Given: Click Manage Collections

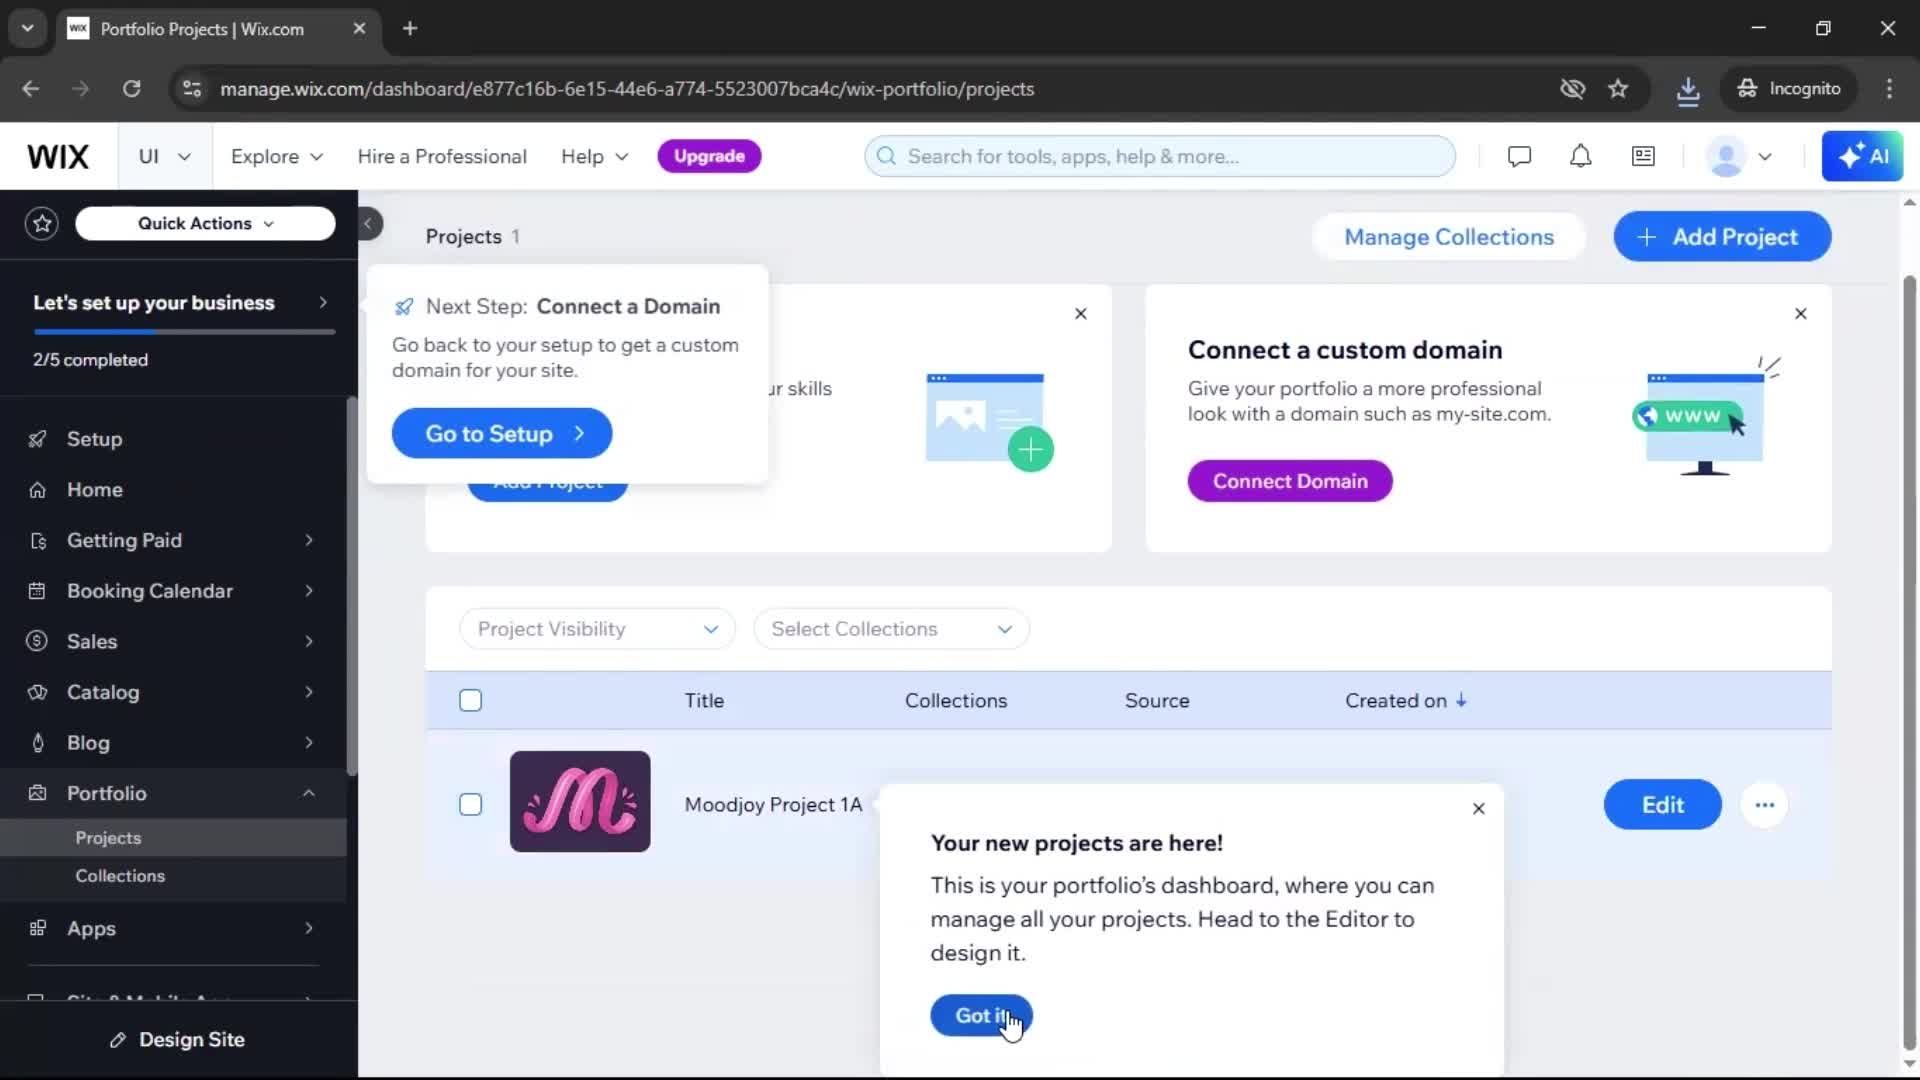Looking at the screenshot, I should pos(1449,237).
